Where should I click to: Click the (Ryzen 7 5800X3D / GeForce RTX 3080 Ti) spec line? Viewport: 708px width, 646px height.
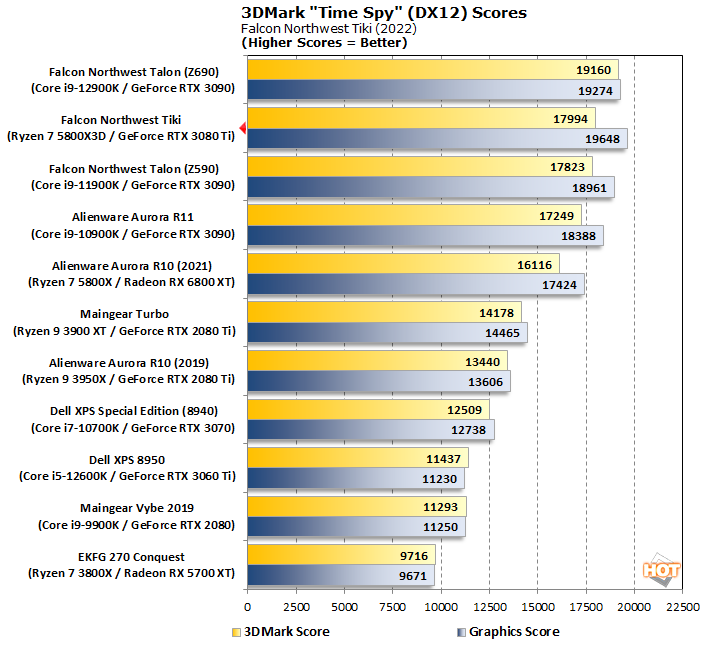[x=121, y=136]
